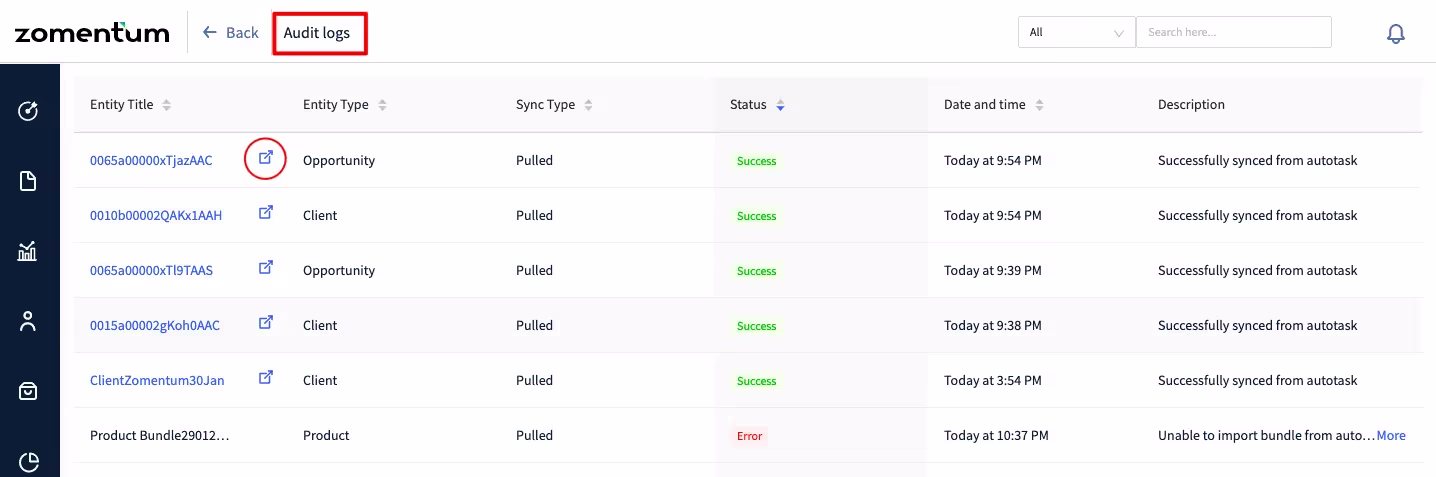Click Success badge in ClientZomentum30Jan row
Image resolution: width=1436 pixels, height=477 pixels.
point(757,381)
